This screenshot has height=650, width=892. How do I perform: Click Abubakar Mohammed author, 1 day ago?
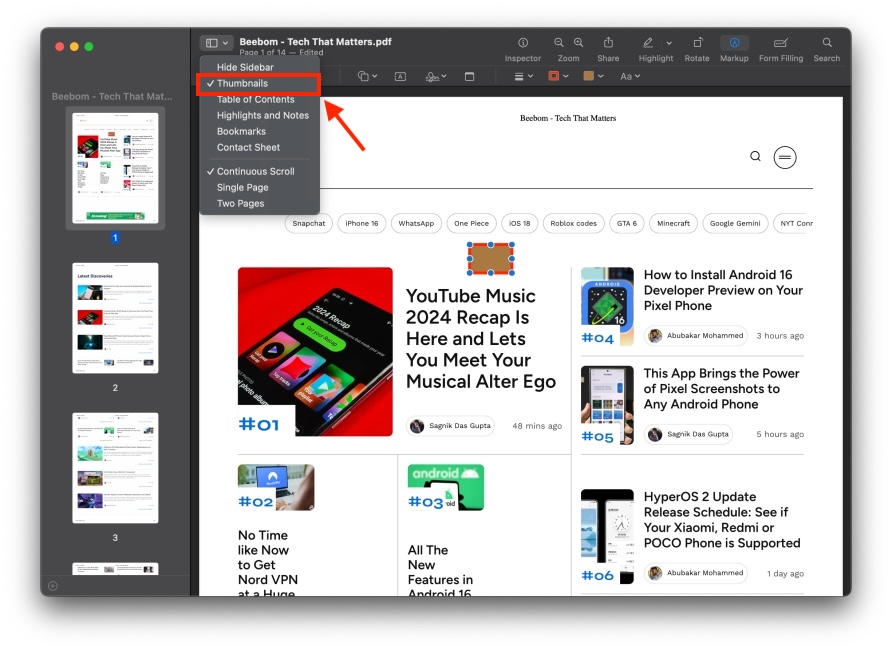pos(696,573)
